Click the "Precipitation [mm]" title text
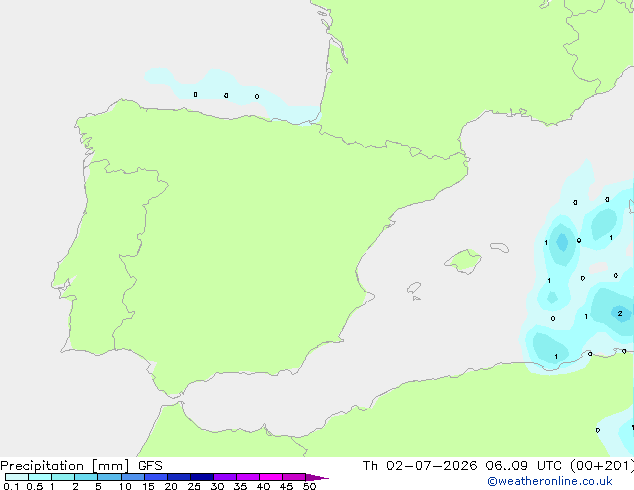634x490 pixels. click(x=65, y=466)
